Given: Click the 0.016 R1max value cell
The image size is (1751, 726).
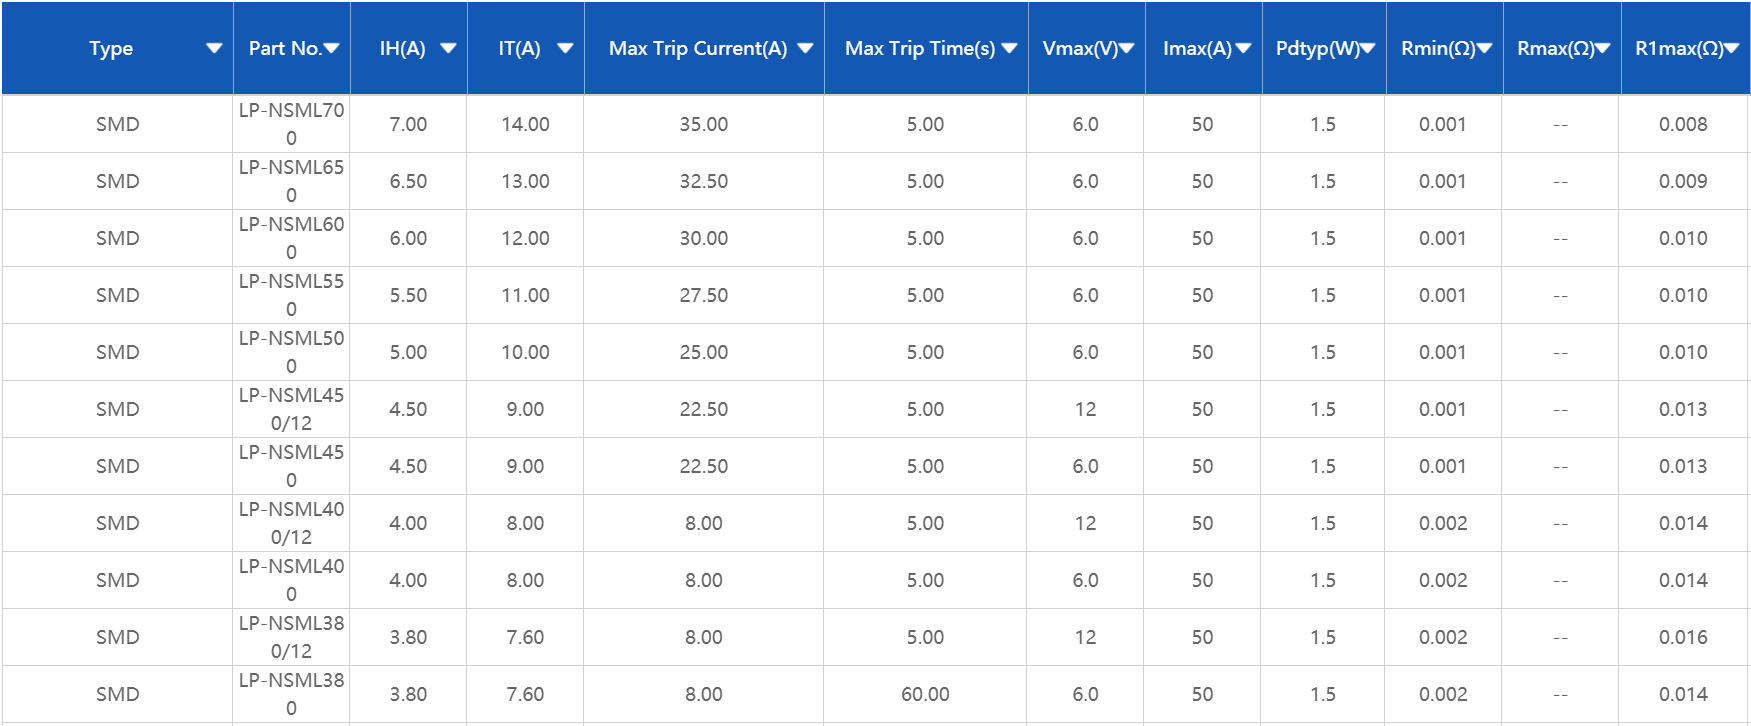Looking at the screenshot, I should click(1683, 637).
